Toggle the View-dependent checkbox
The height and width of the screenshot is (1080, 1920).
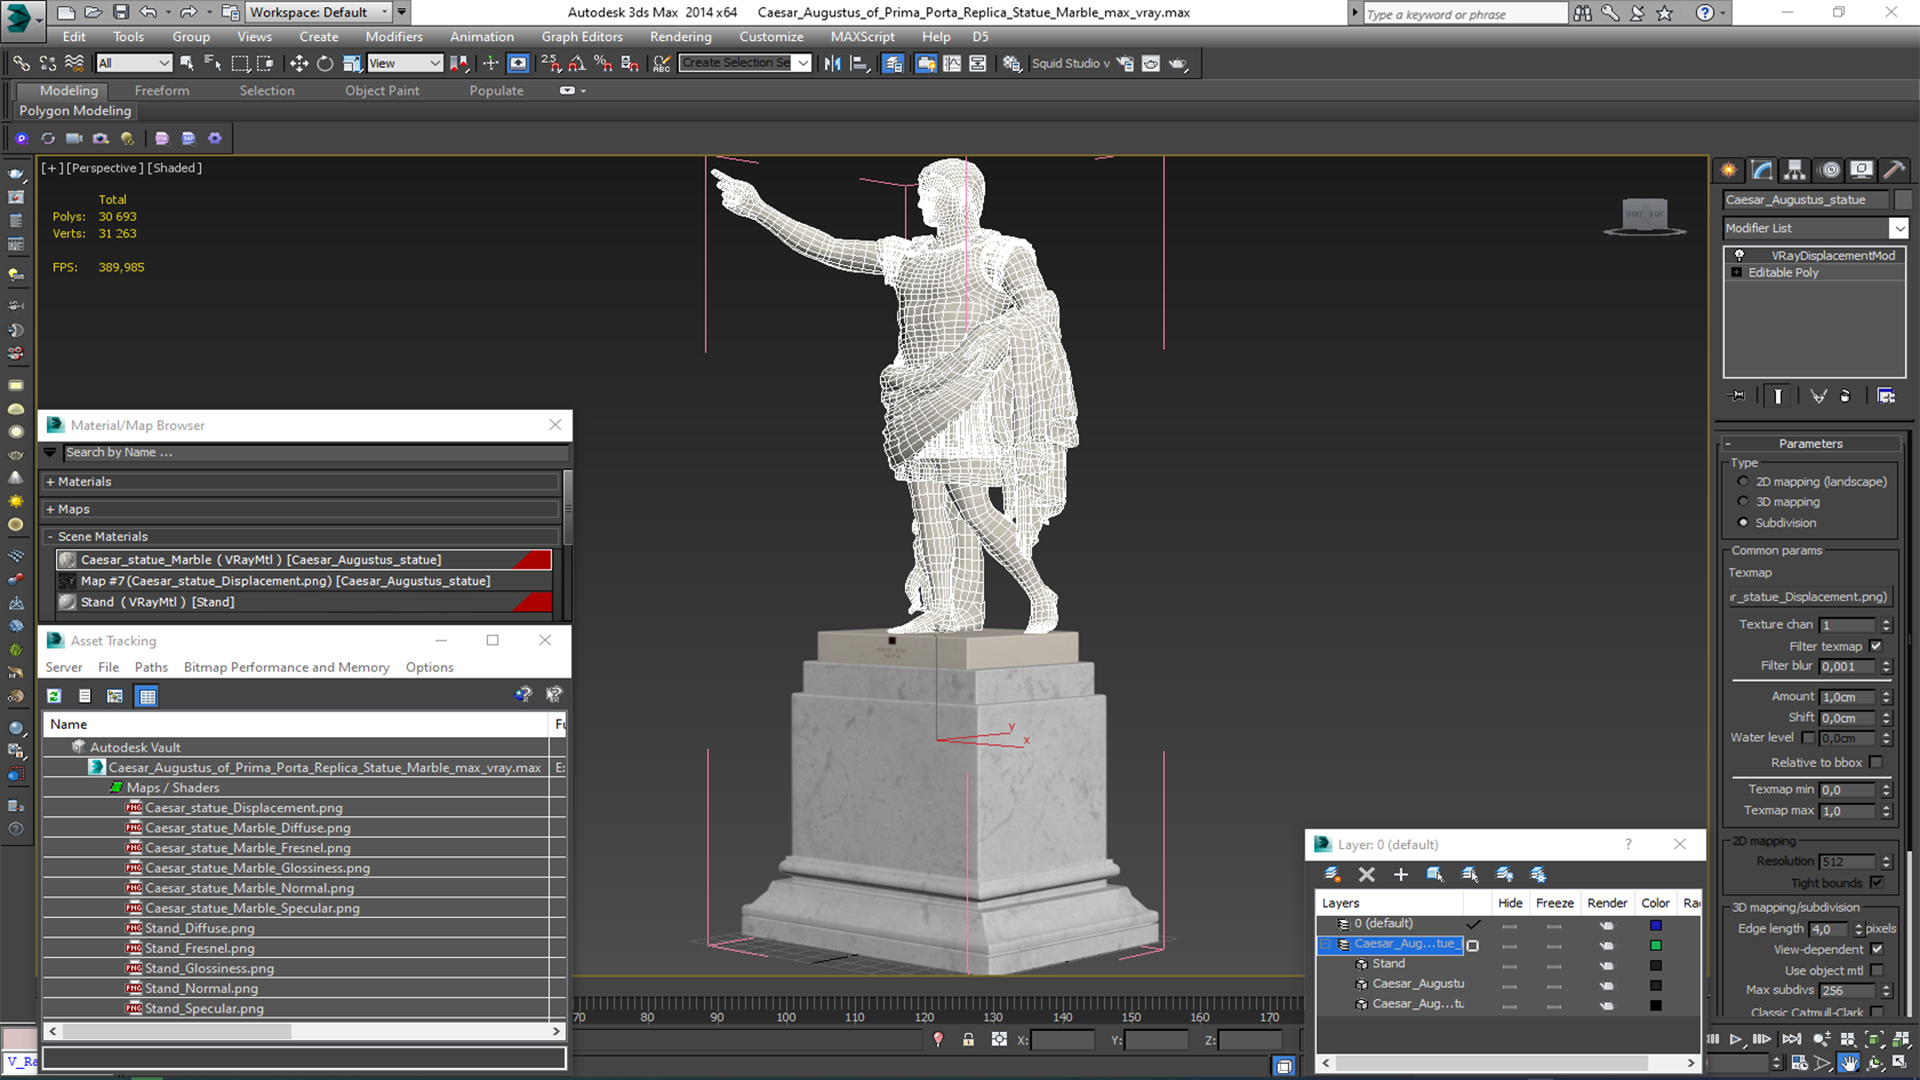pyautogui.click(x=1876, y=949)
